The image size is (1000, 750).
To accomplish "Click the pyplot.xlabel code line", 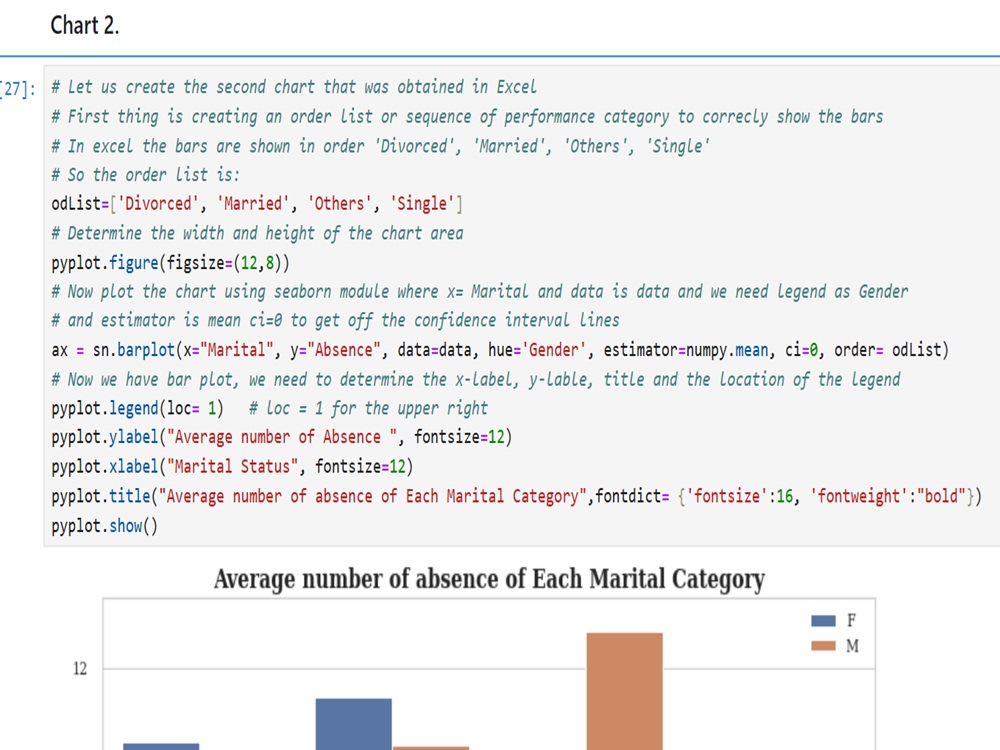I will tap(232, 467).
